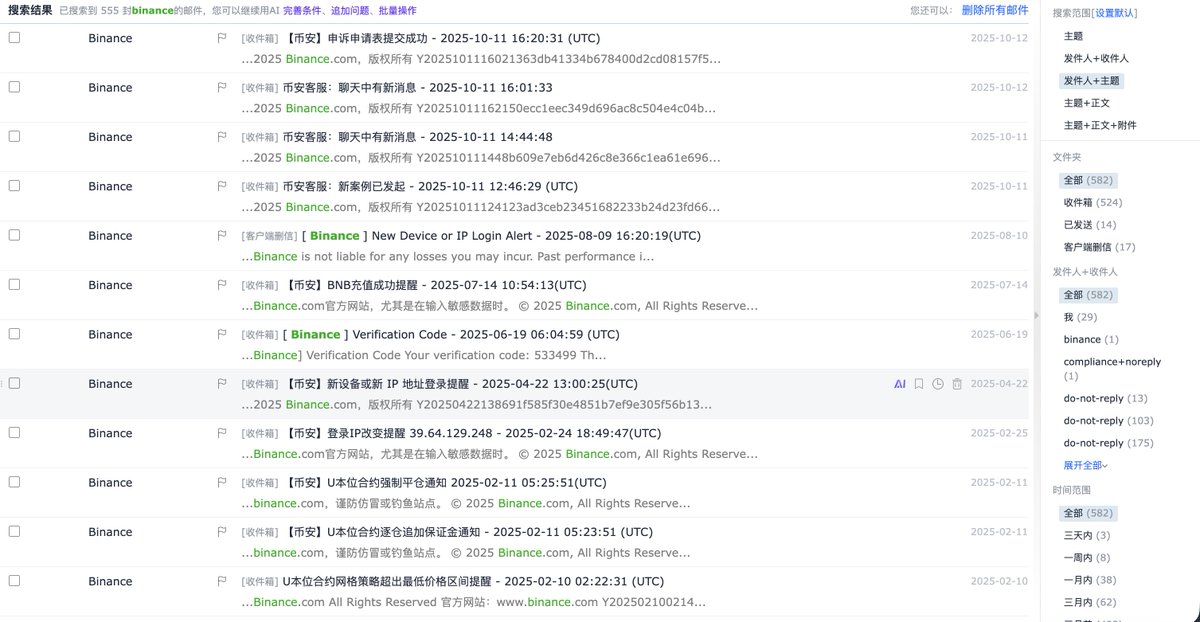Select checkbox for 聊天中有新消息 16:01:33 email
This screenshot has height=622, width=1200.
pyautogui.click(x=14, y=86)
